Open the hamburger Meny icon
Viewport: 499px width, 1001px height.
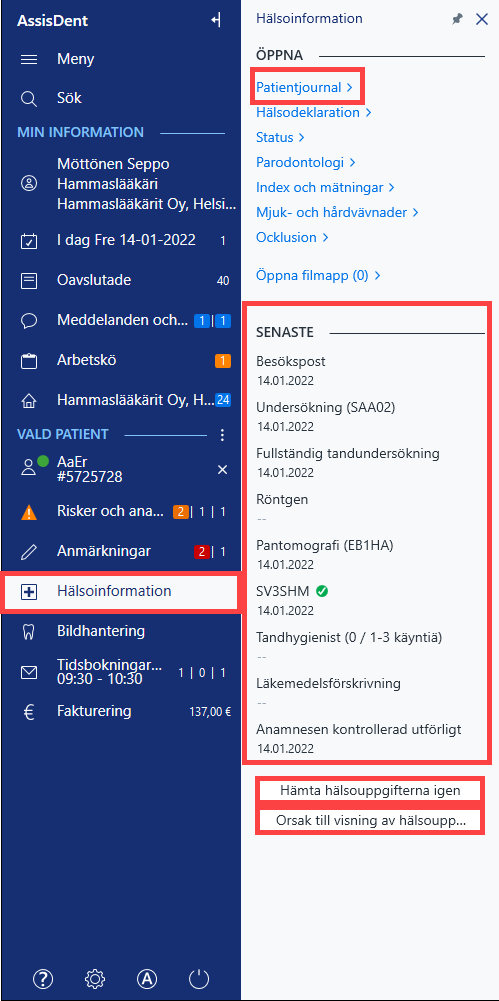29,60
